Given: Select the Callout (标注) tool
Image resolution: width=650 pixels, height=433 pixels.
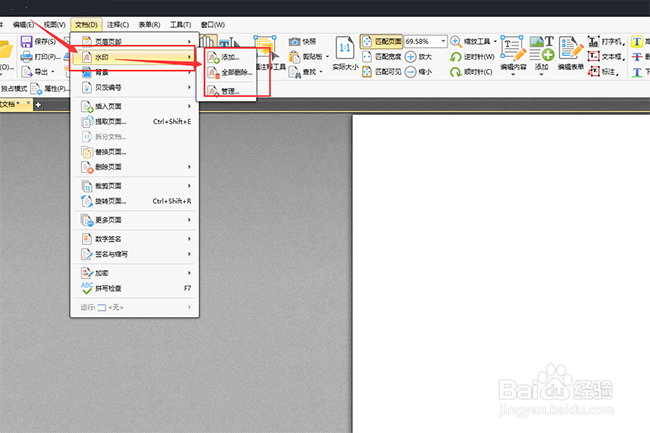Looking at the screenshot, I should (x=604, y=72).
